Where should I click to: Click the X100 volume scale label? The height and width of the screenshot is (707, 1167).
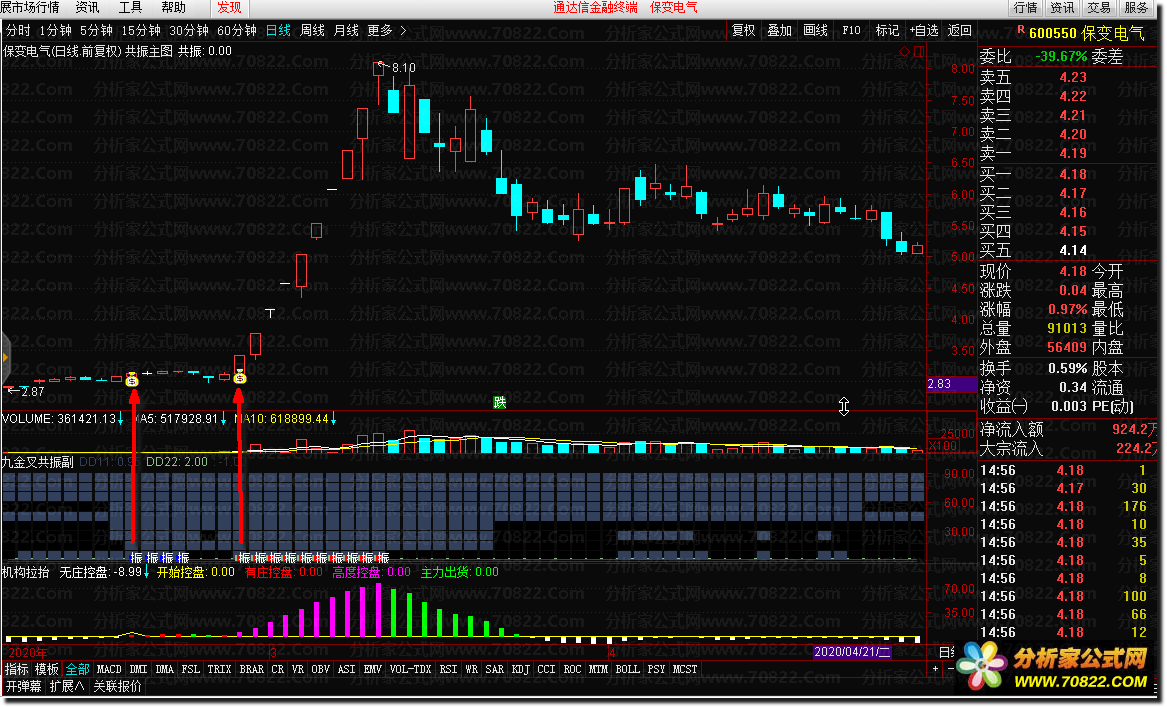pyautogui.click(x=942, y=446)
